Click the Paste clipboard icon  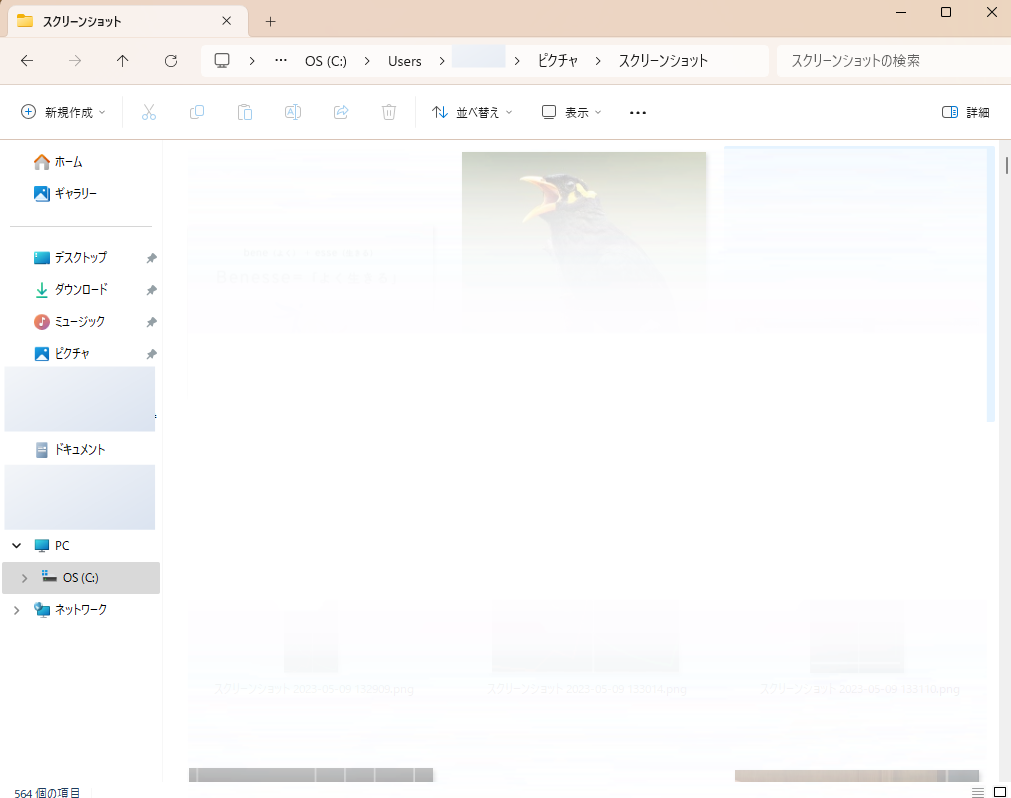pyautogui.click(x=245, y=113)
